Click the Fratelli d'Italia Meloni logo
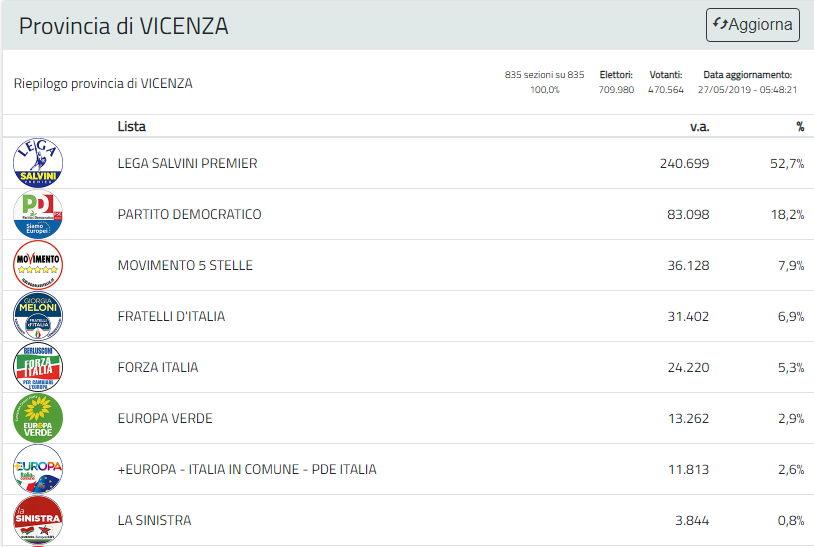The height and width of the screenshot is (547, 814). [38, 316]
